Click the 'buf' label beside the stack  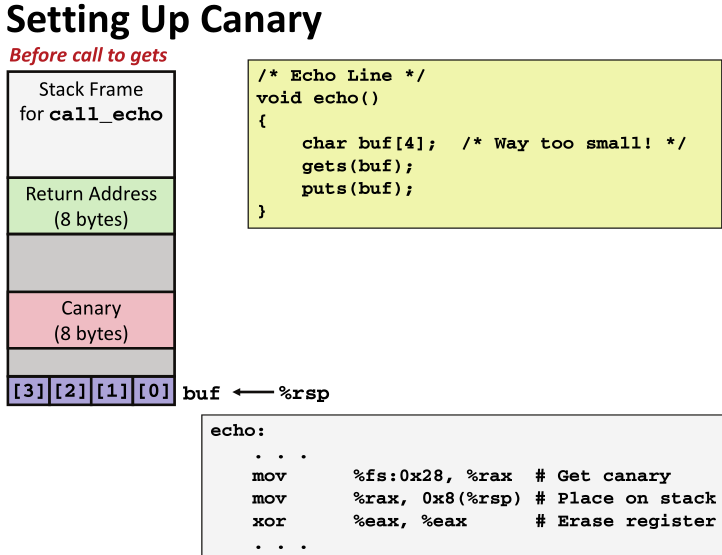coord(201,394)
